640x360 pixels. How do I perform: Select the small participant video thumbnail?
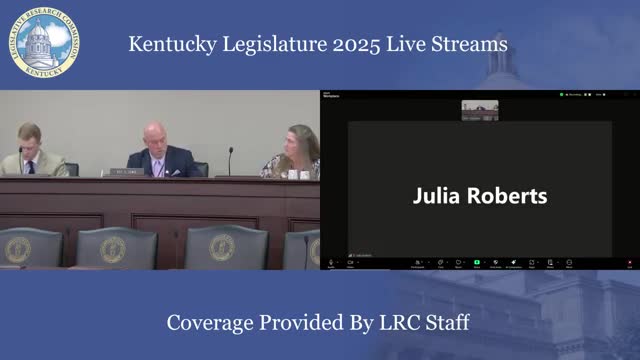(480, 110)
